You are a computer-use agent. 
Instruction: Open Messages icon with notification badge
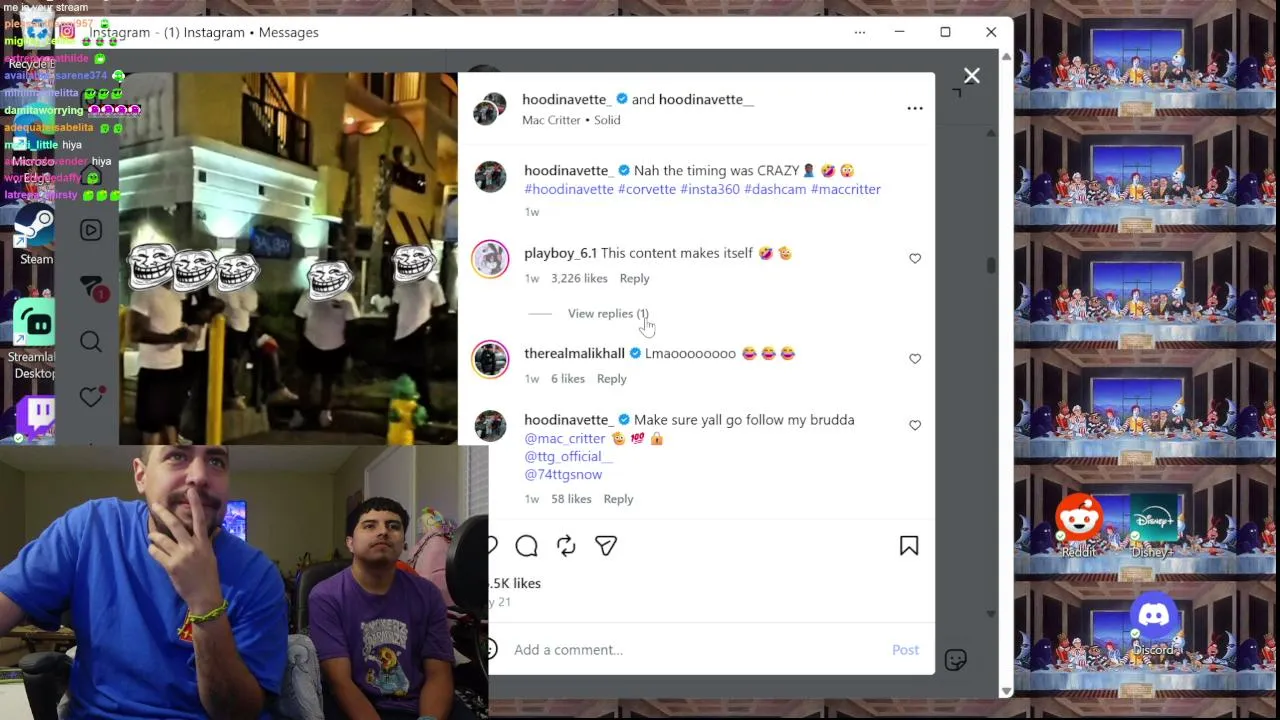[91, 288]
